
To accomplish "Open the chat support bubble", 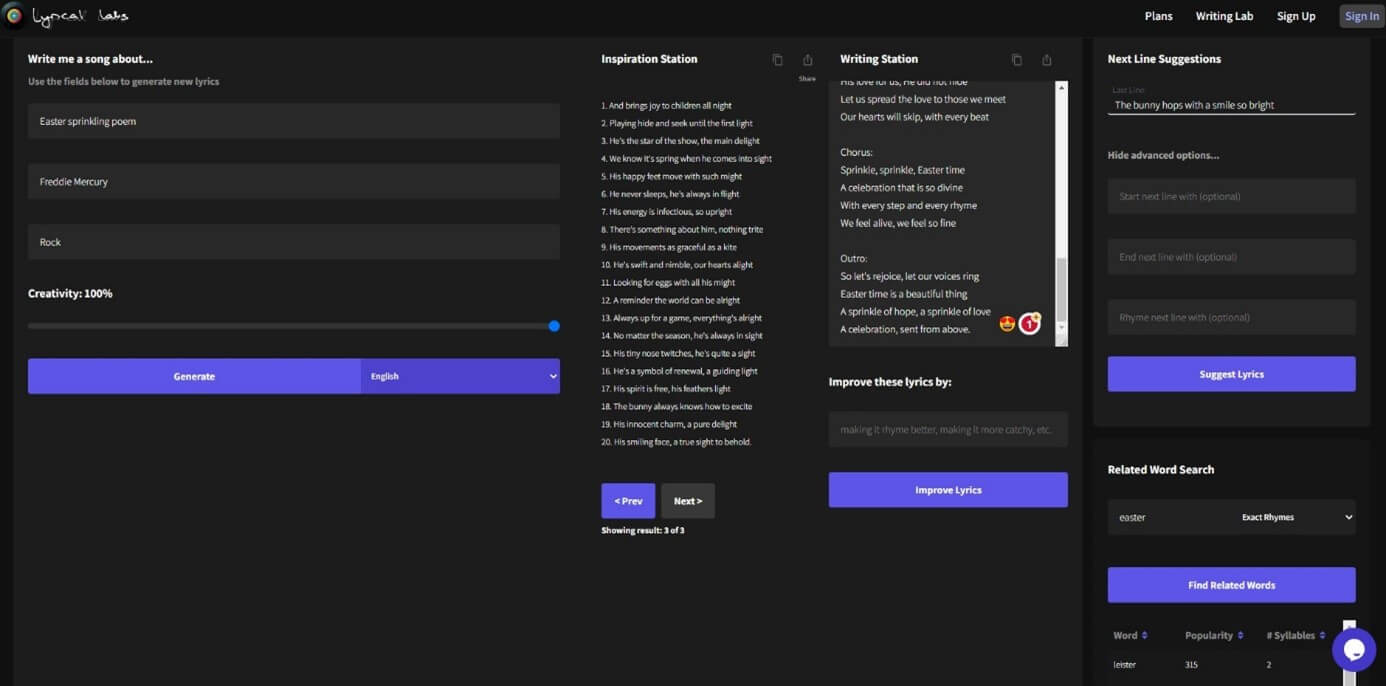I will [x=1353, y=650].
